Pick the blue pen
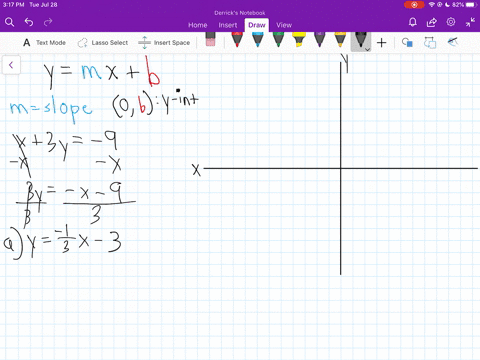480x360 pixels. [258, 39]
